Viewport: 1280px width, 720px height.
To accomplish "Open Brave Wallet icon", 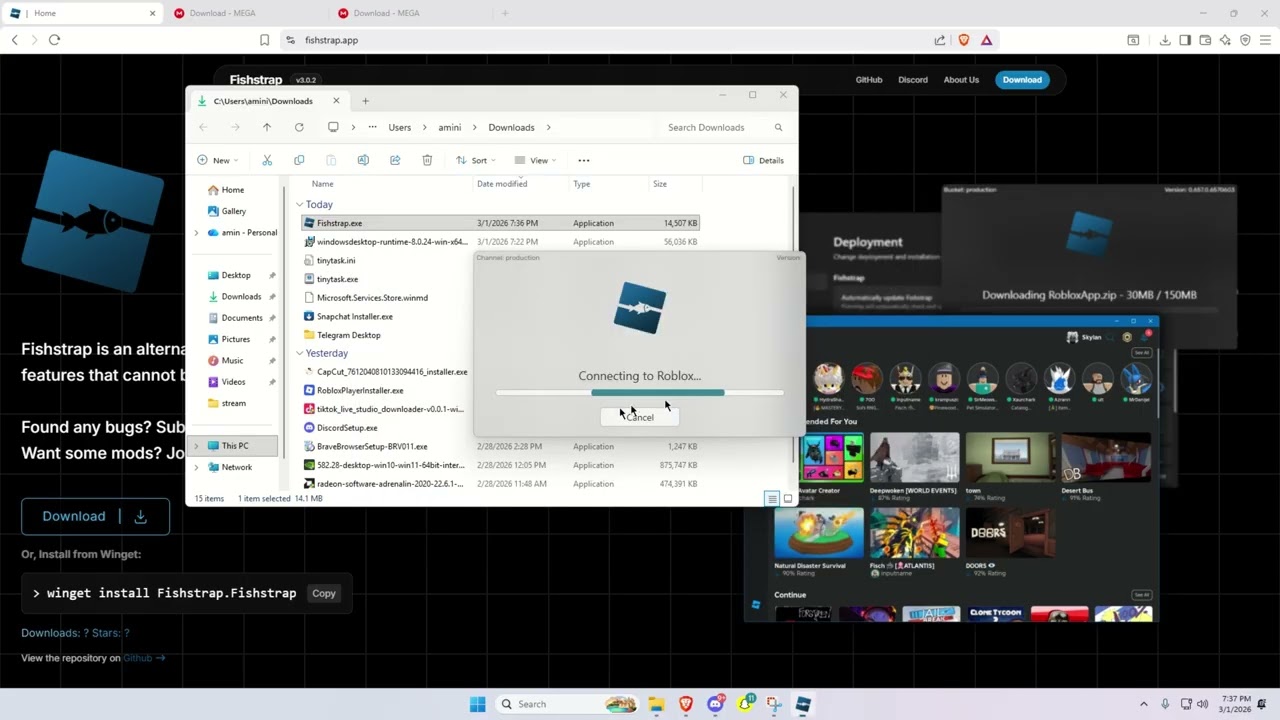I will [1205, 40].
